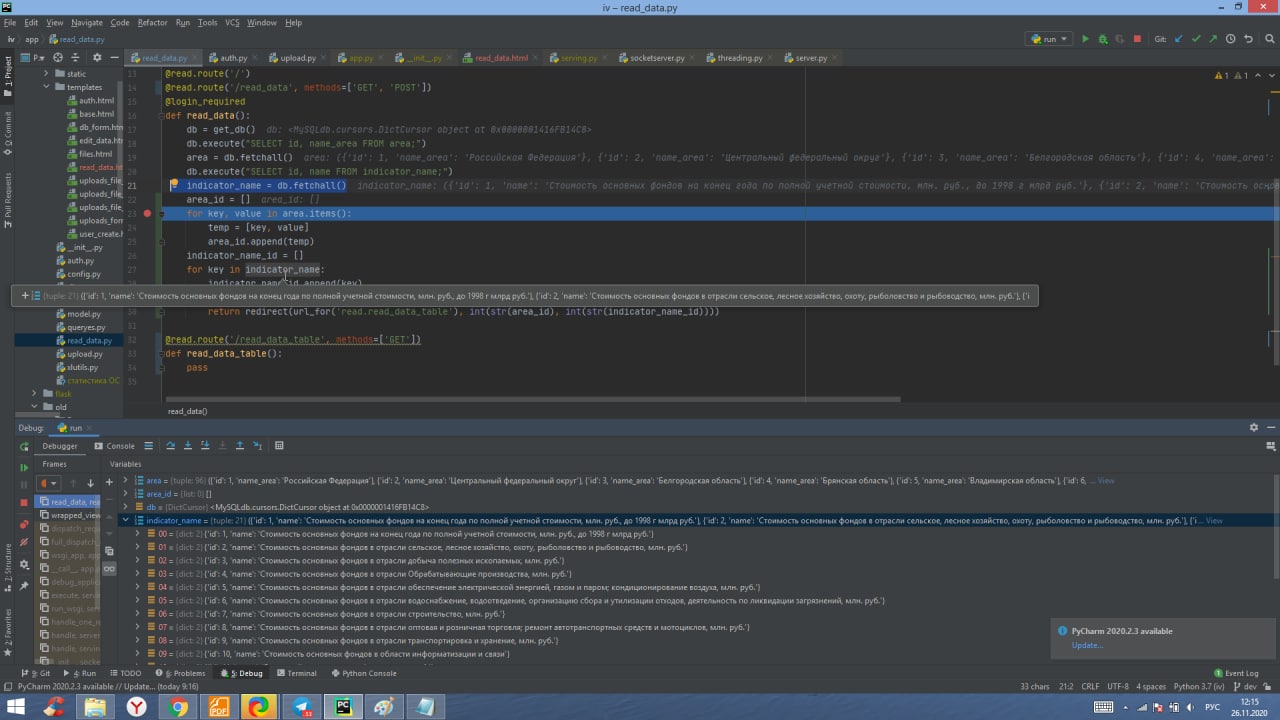Click the Python 3.7 (iv) interpreter in status bar
This screenshot has width=1280, height=720.
tap(1199, 686)
